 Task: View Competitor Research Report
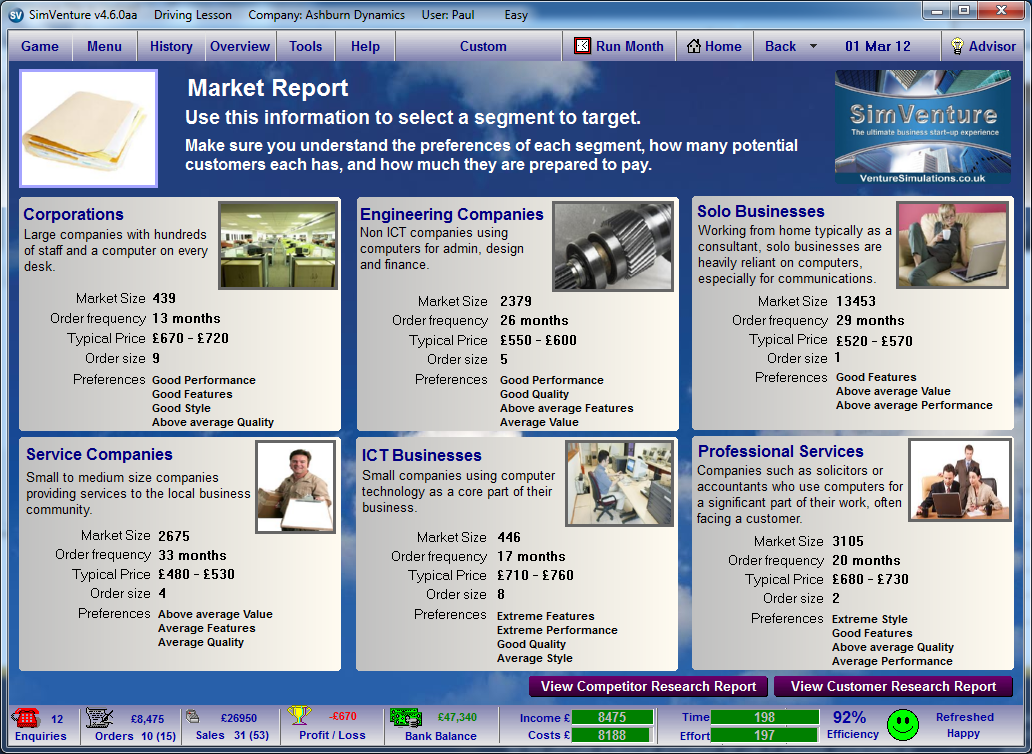pos(648,686)
